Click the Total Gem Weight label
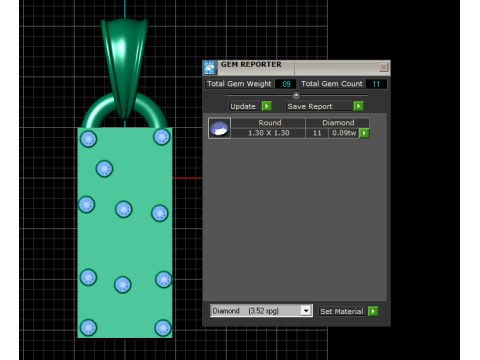Image resolution: width=480 pixels, height=360 pixels. click(x=239, y=84)
